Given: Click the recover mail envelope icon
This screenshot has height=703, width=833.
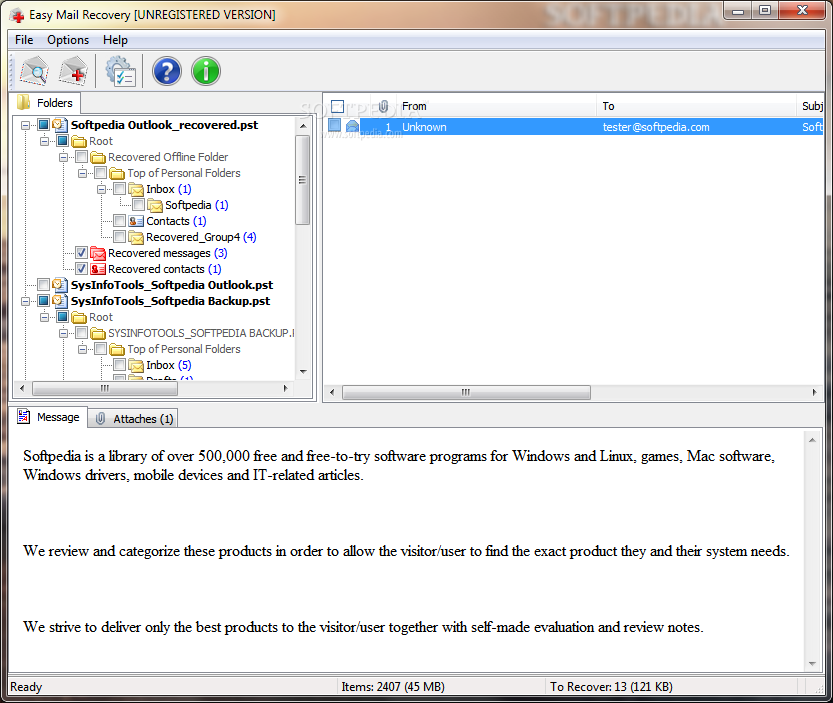Looking at the screenshot, I should pyautogui.click(x=73, y=71).
